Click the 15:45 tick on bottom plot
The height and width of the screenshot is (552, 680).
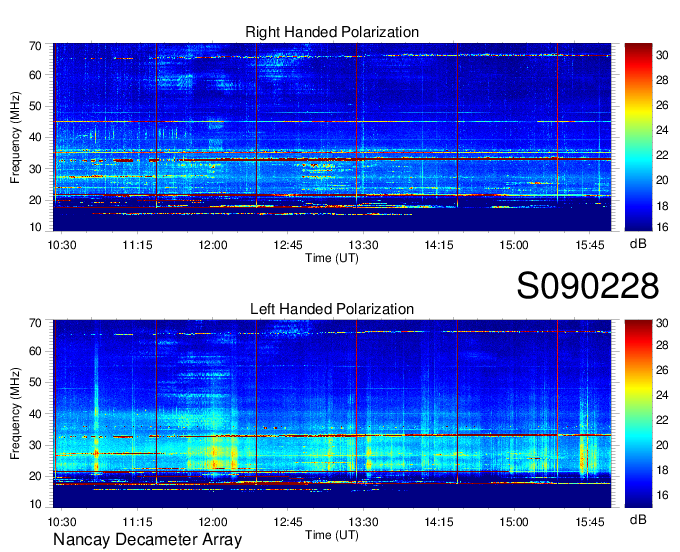(x=589, y=522)
